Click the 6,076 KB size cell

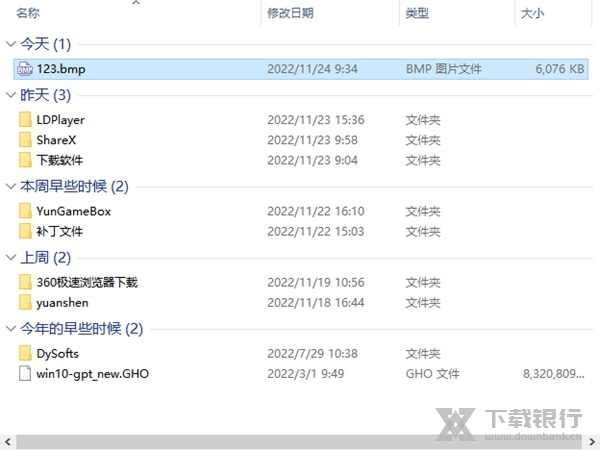pos(560,69)
